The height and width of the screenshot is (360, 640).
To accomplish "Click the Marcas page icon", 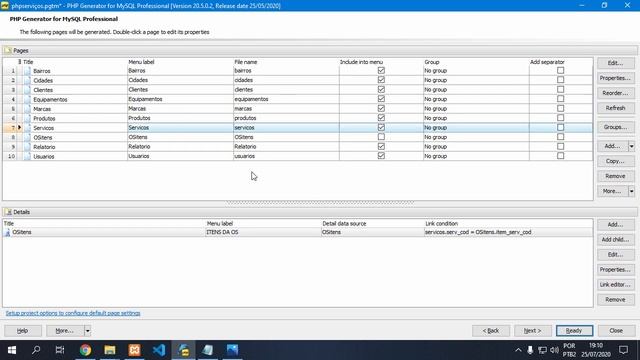I will pos(27,109).
